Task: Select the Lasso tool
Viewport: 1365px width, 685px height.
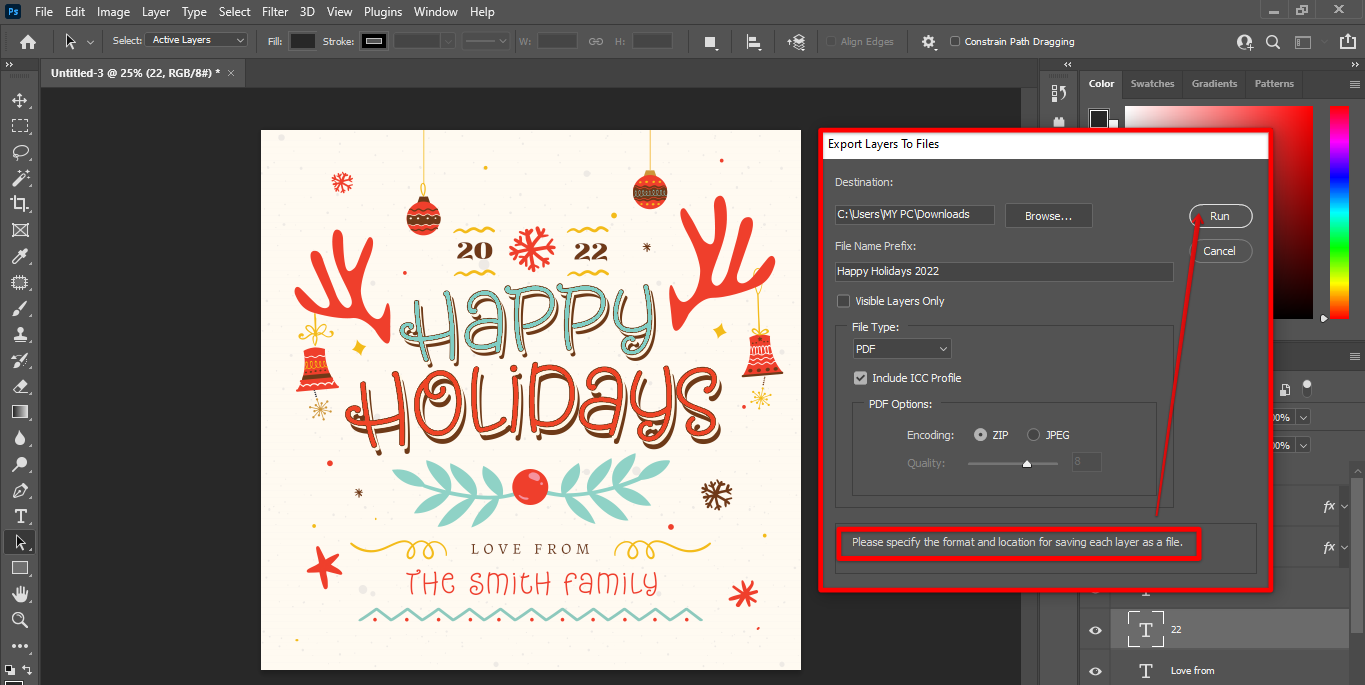Action: [19, 152]
